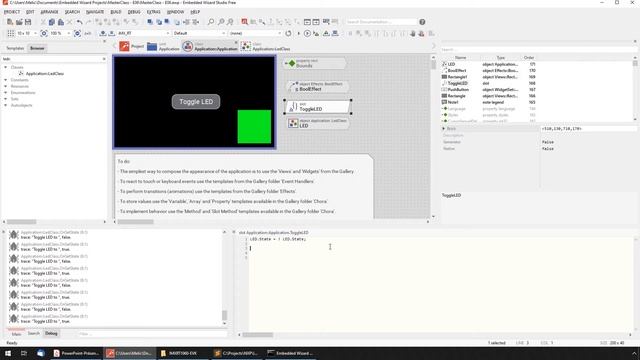Click the warning triangle build icon

[326, 33]
